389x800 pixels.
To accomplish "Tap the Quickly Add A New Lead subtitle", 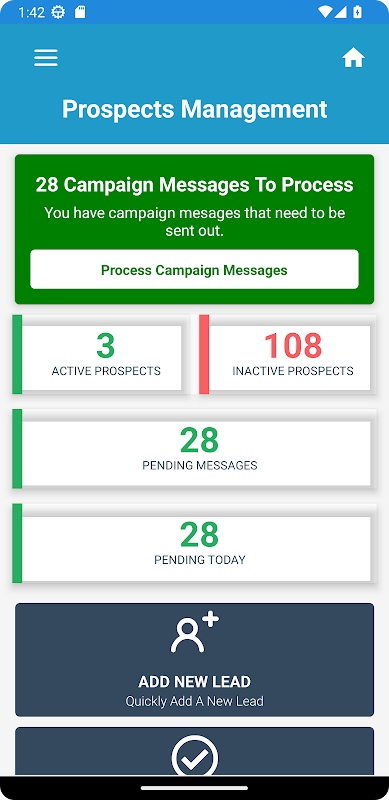I will tap(194, 701).
